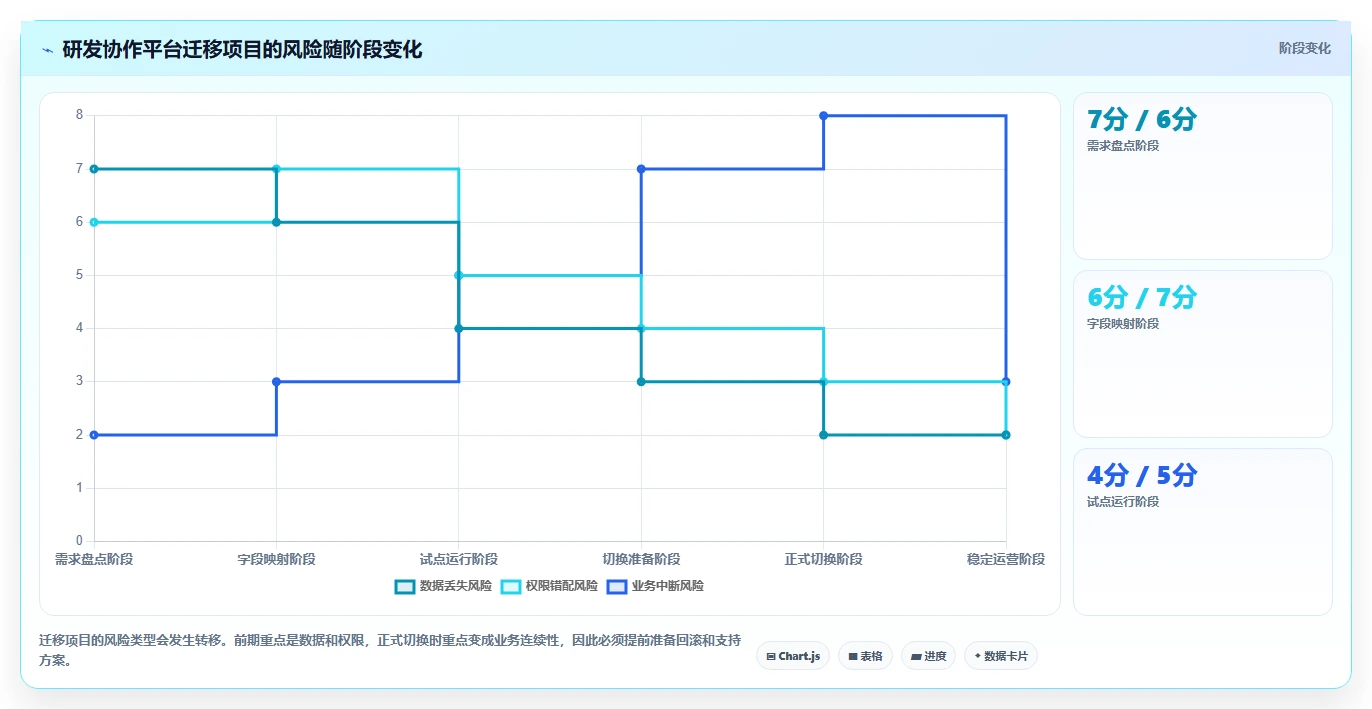Click the lightning icon beside the chart title

tap(48, 50)
